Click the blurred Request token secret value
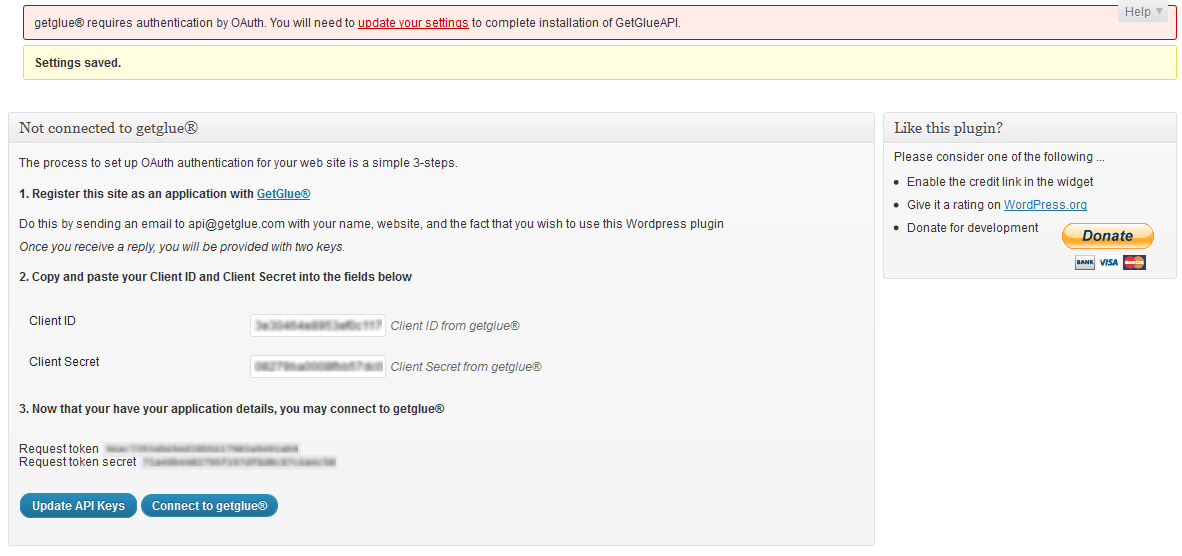This screenshot has height=556, width=1182. 239,461
